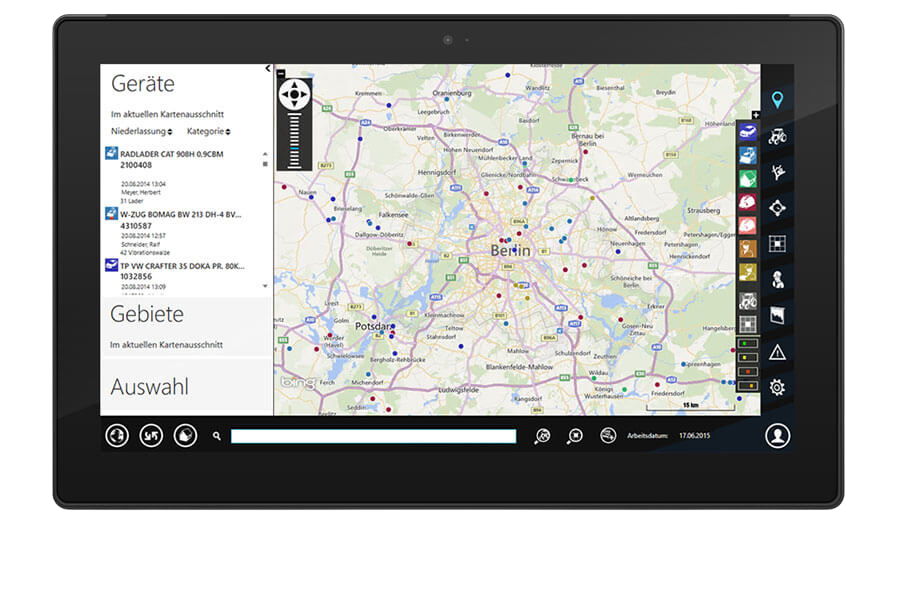The height and width of the screenshot is (604, 900).
Task: Click the worker personnel icon in sidebar
Action: pos(777,280)
